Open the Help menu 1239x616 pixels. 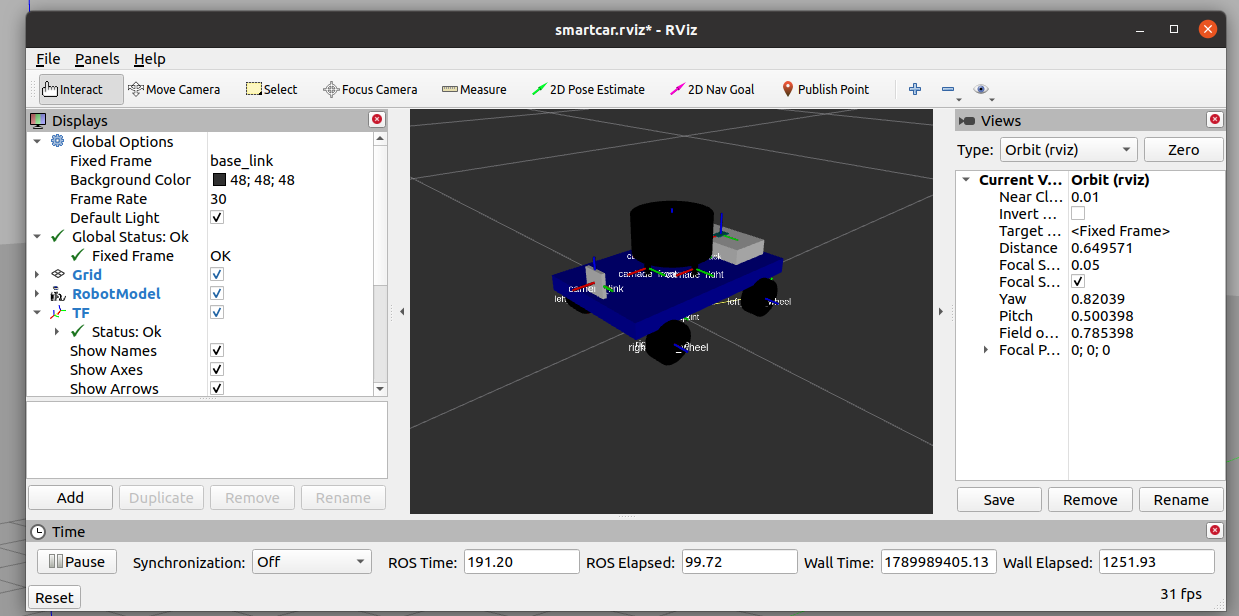150,59
